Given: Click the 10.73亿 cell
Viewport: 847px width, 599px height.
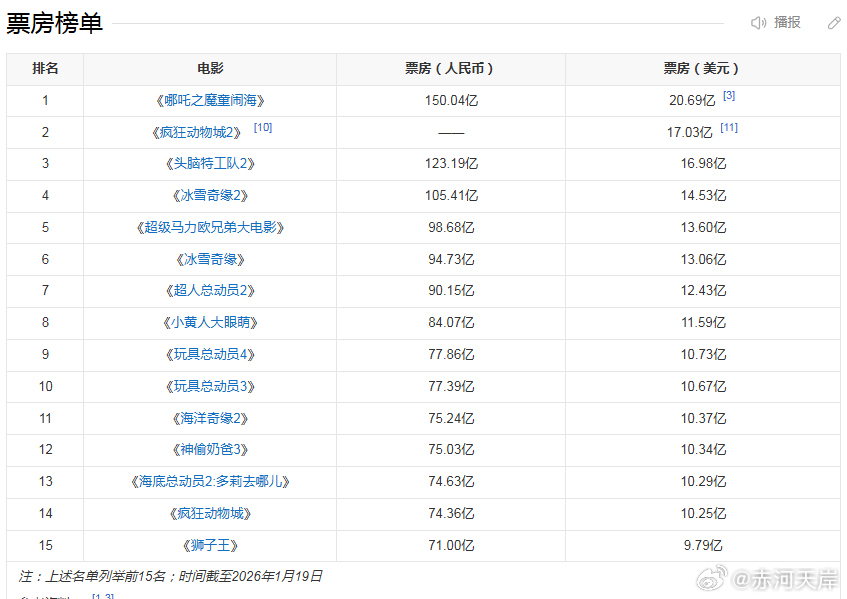Looking at the screenshot, I should [703, 354].
